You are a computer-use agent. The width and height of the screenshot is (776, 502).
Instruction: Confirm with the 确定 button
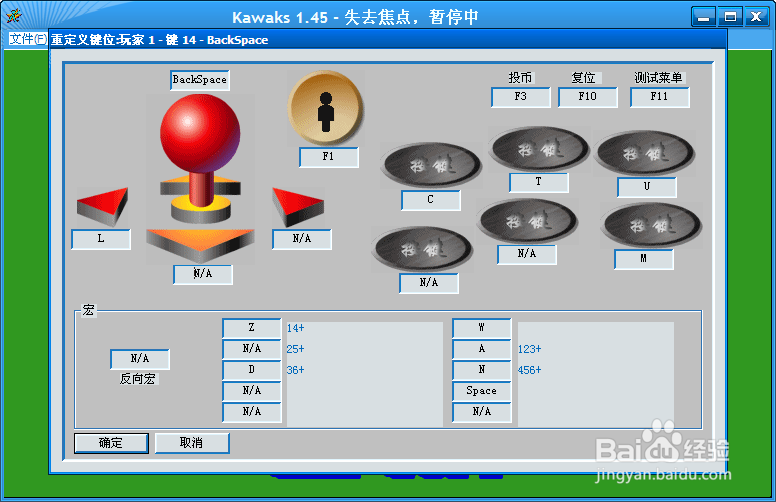pos(111,443)
